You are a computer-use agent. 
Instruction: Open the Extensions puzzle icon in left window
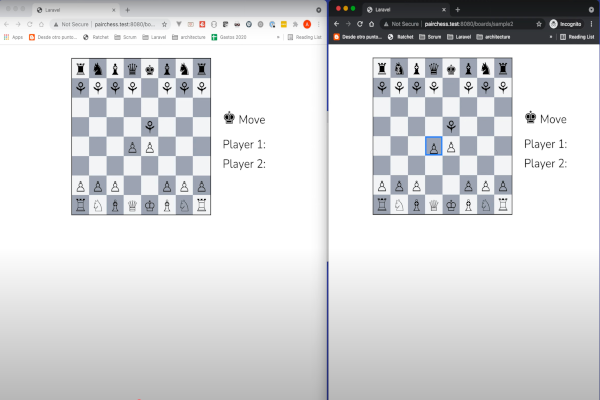295,24
